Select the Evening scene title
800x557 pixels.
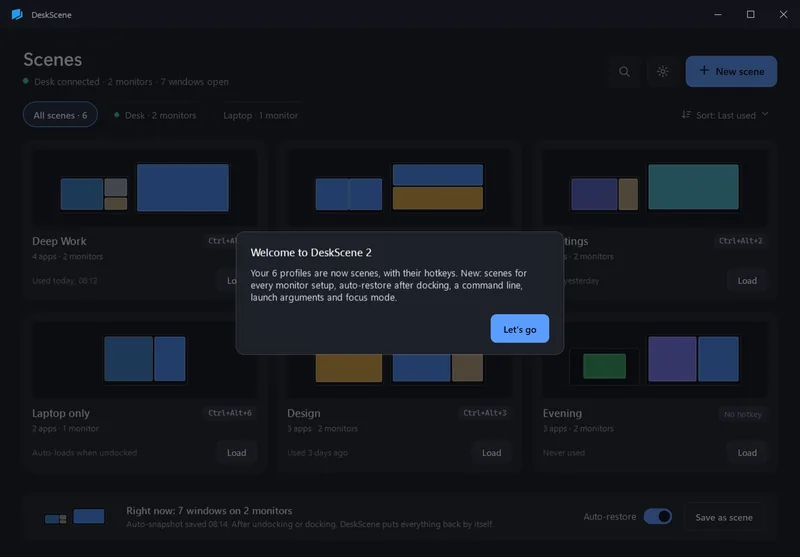(562, 413)
